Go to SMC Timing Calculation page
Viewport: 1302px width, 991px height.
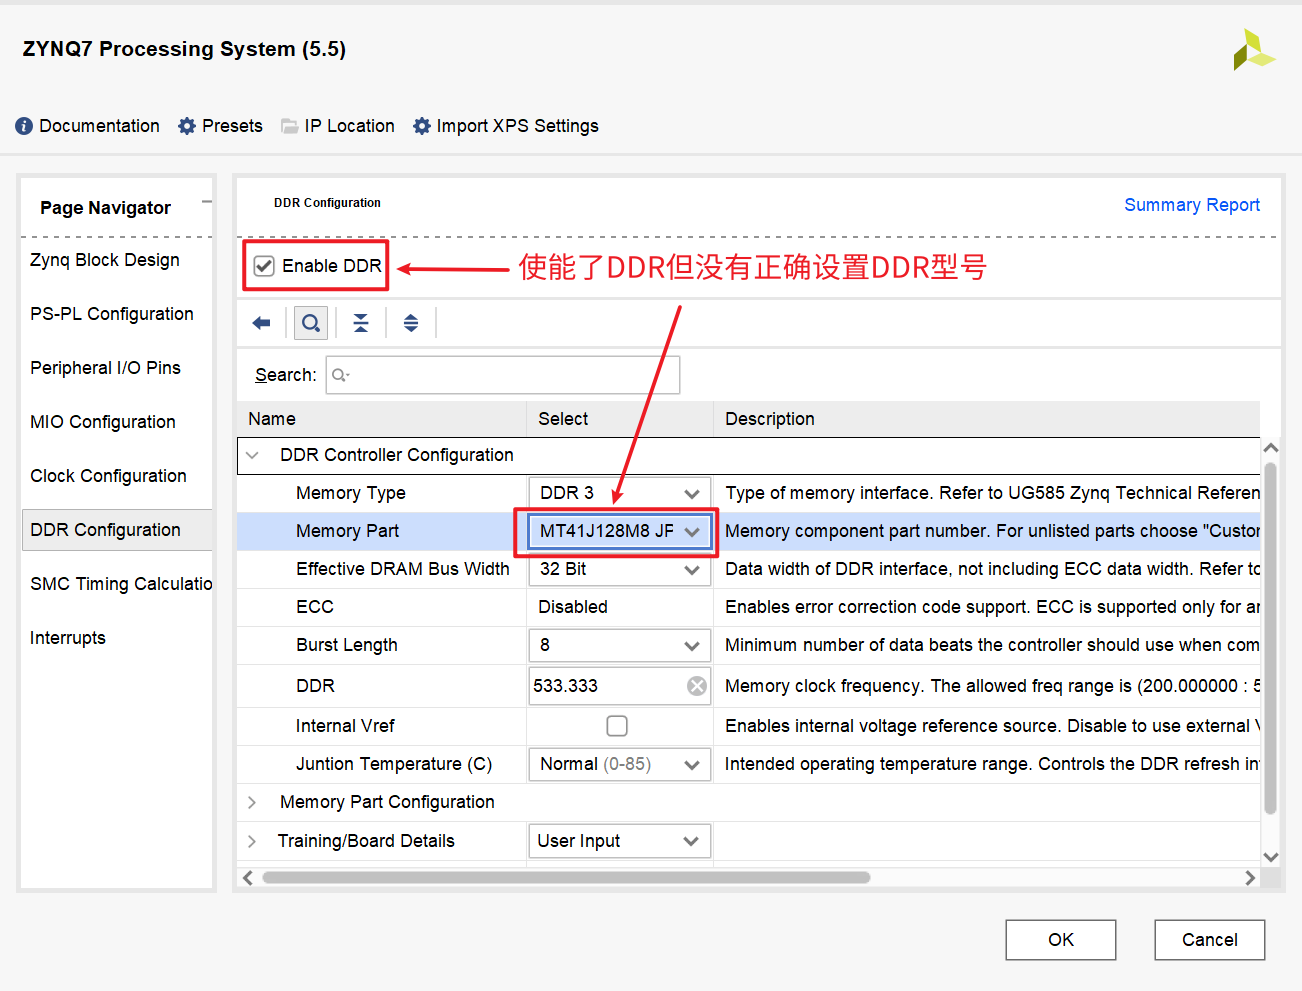(121, 584)
